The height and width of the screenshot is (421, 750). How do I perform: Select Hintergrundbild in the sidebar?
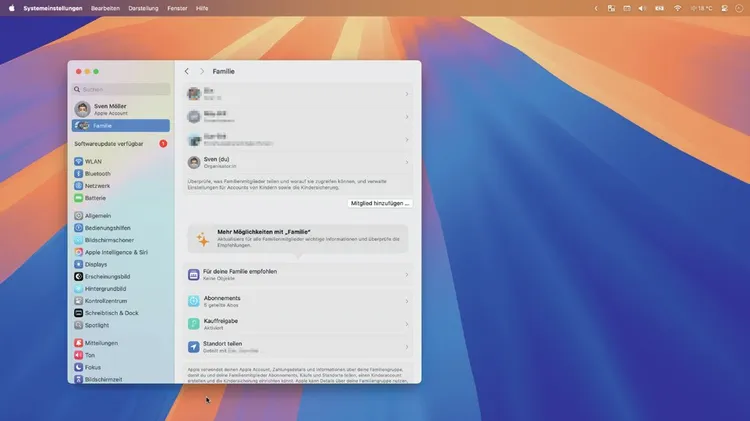[121, 289]
